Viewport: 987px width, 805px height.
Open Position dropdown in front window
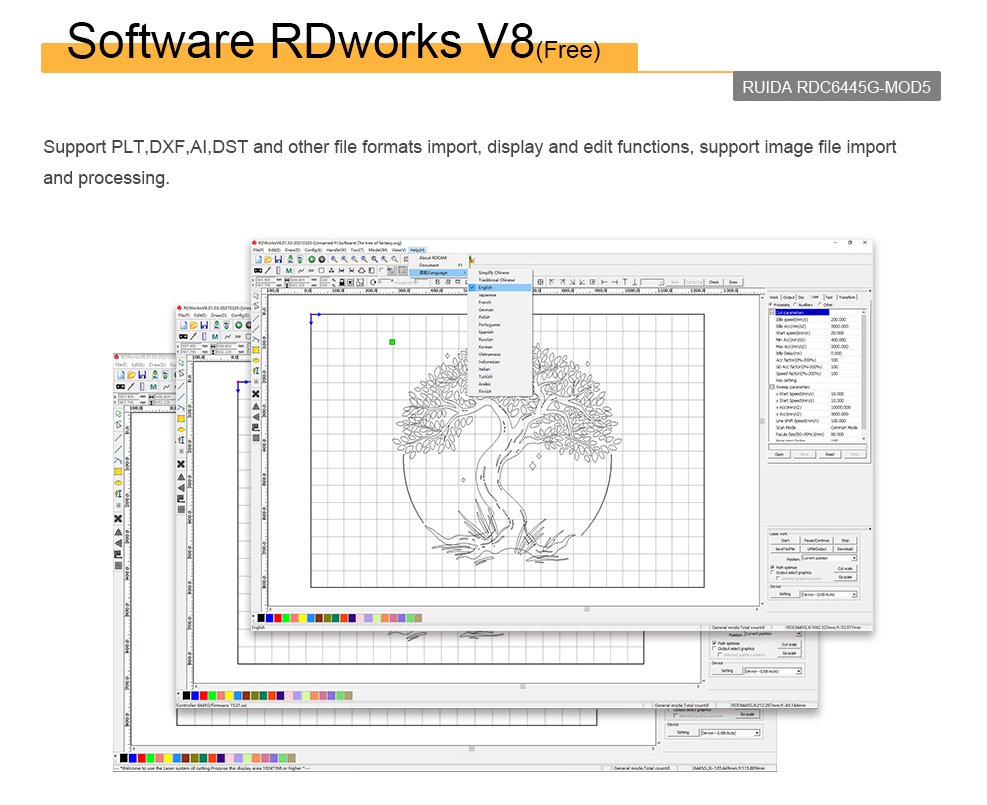tap(830, 558)
